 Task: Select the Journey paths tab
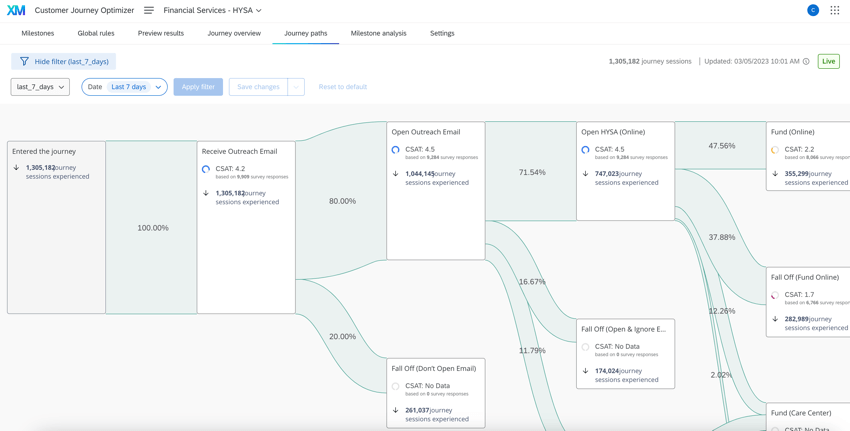point(306,33)
